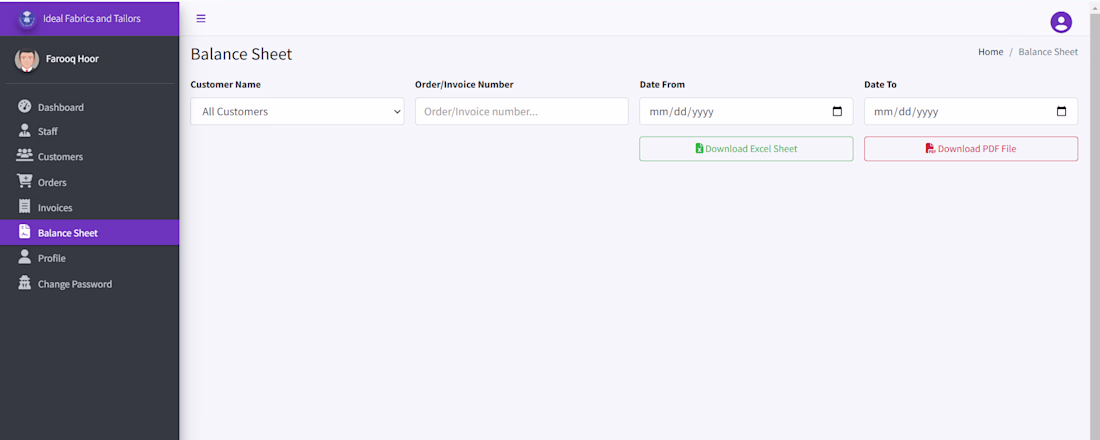Download the Excel Sheet
The height and width of the screenshot is (440, 1100).
(746, 149)
